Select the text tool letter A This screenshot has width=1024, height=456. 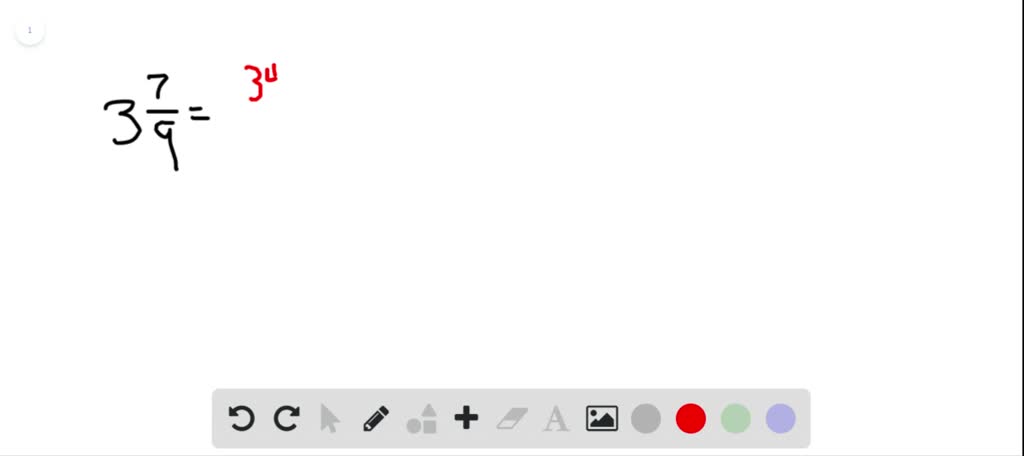(556, 419)
